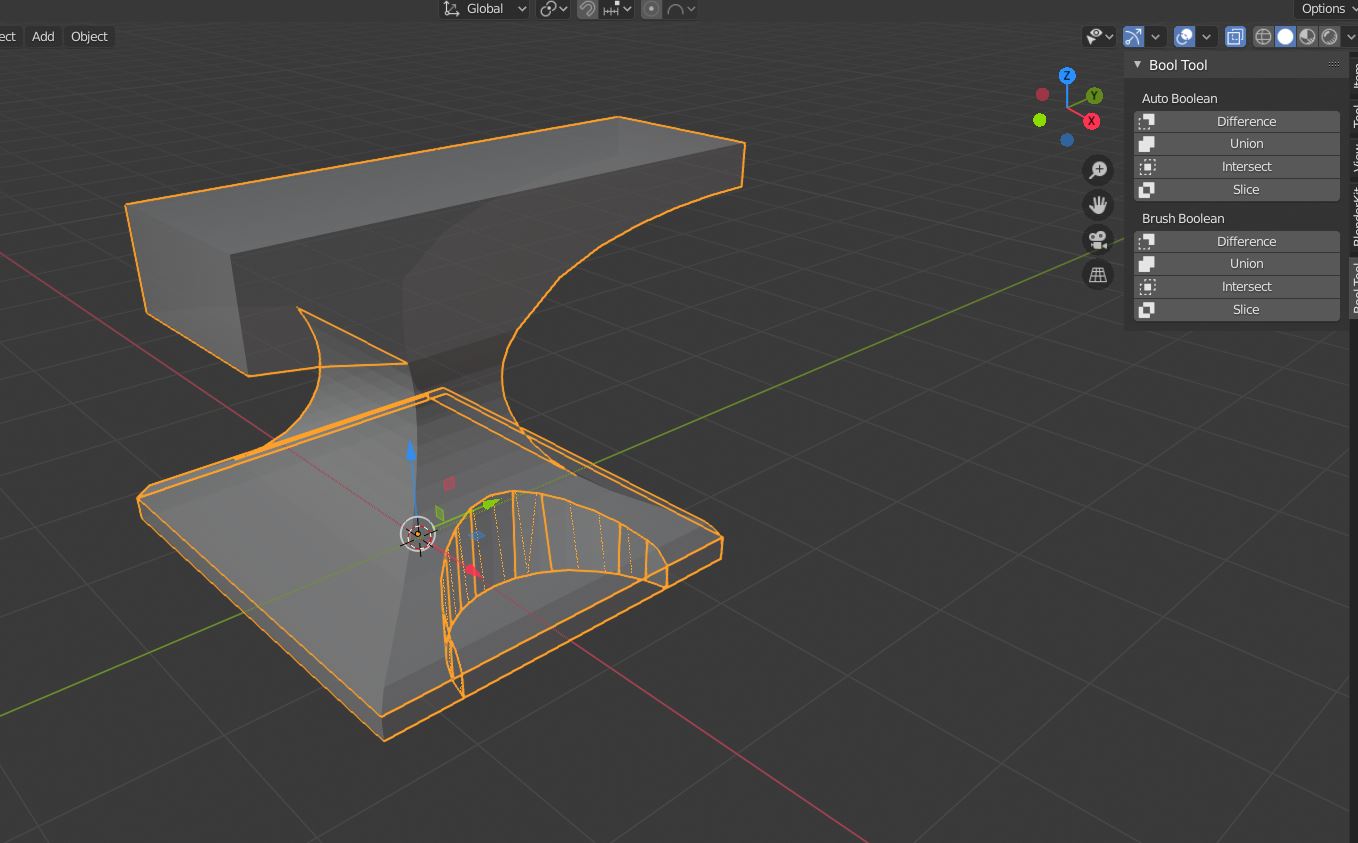Screen dimensions: 1358x843
Task: Apply Brush Boolean Difference
Action: [1237, 241]
